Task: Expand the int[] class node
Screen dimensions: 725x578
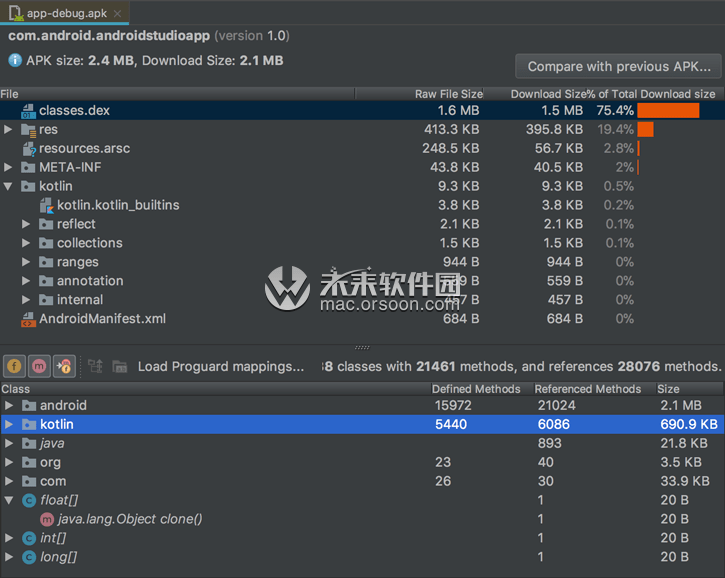Action: pos(9,538)
